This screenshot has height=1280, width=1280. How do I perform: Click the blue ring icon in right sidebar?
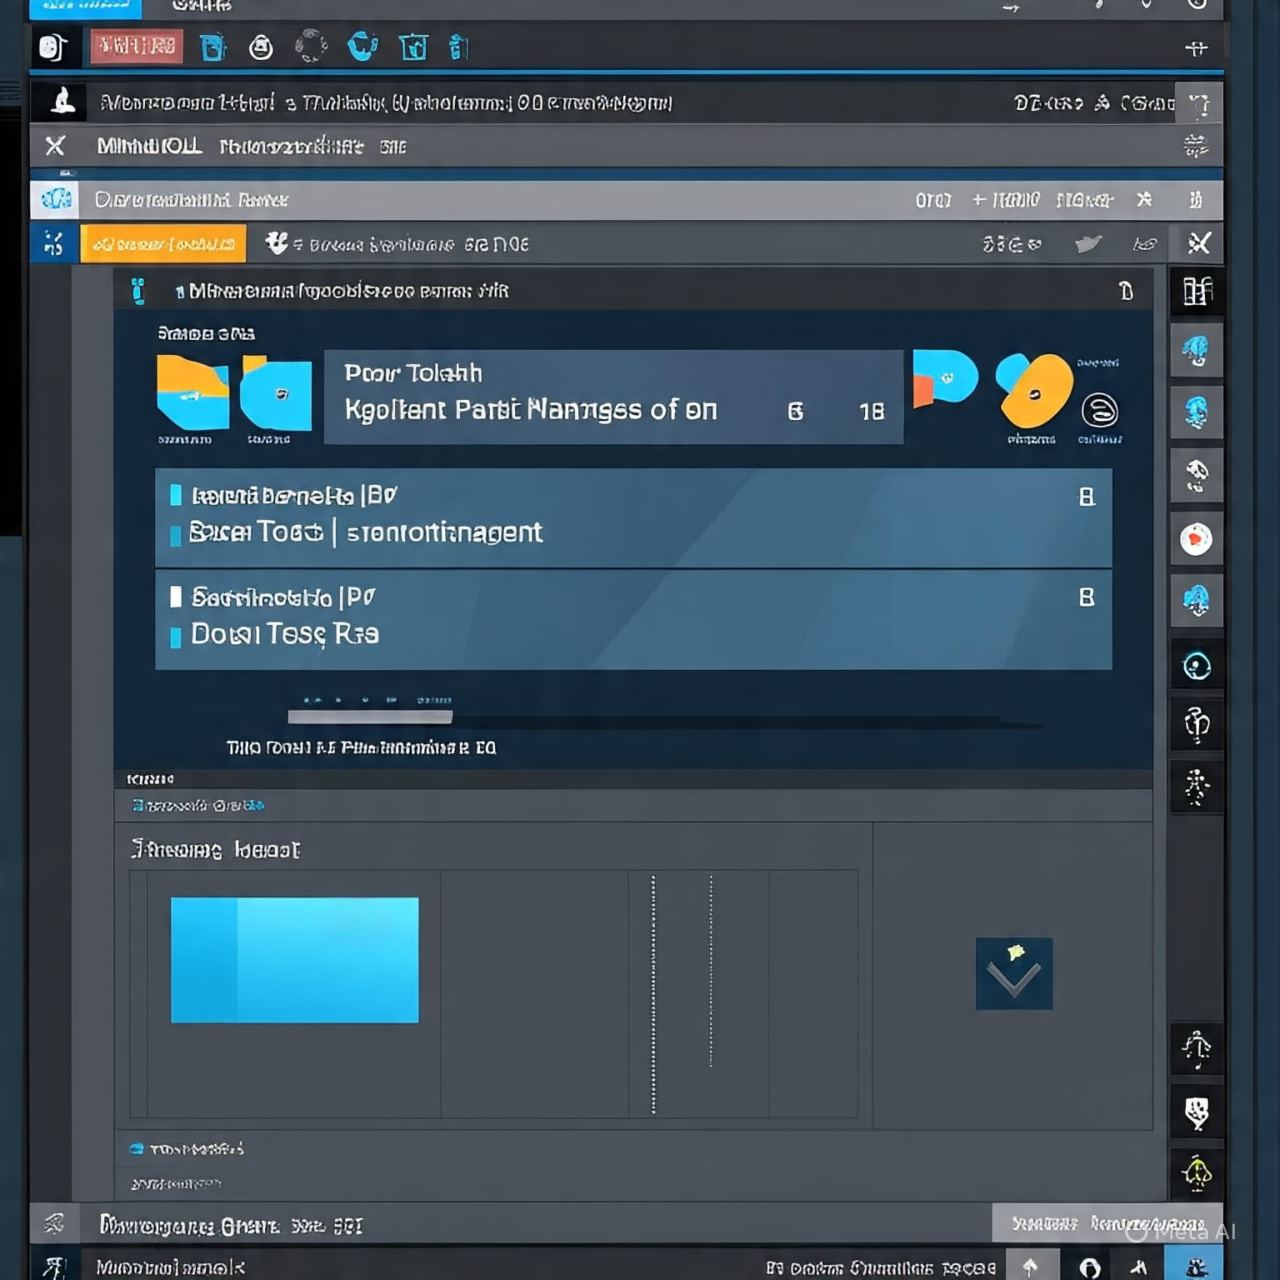pos(1196,666)
